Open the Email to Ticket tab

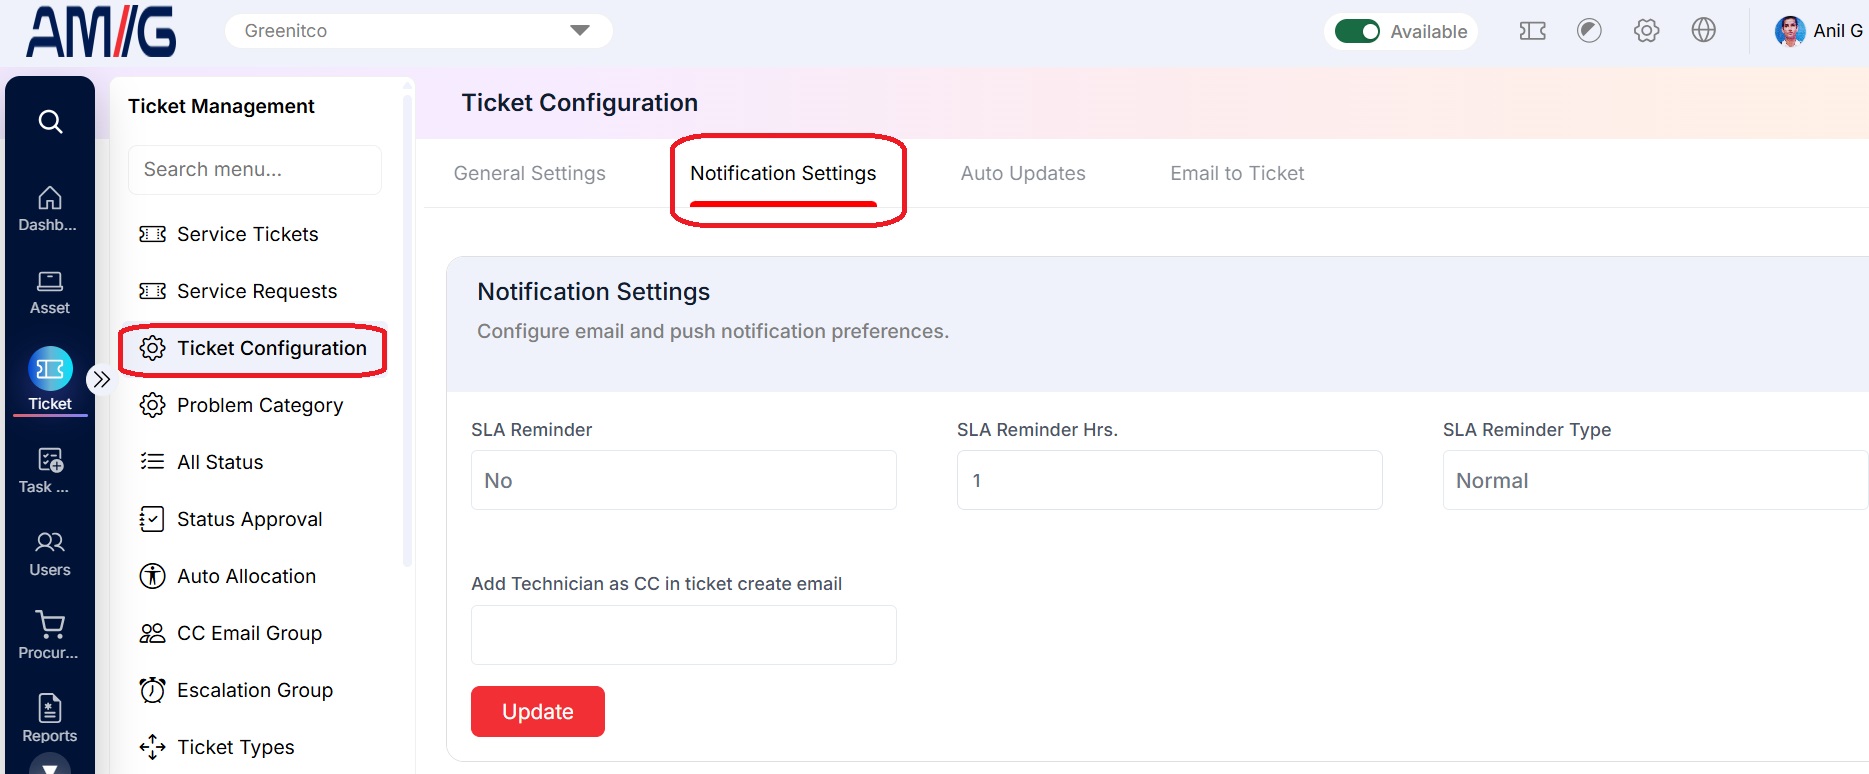click(x=1237, y=173)
